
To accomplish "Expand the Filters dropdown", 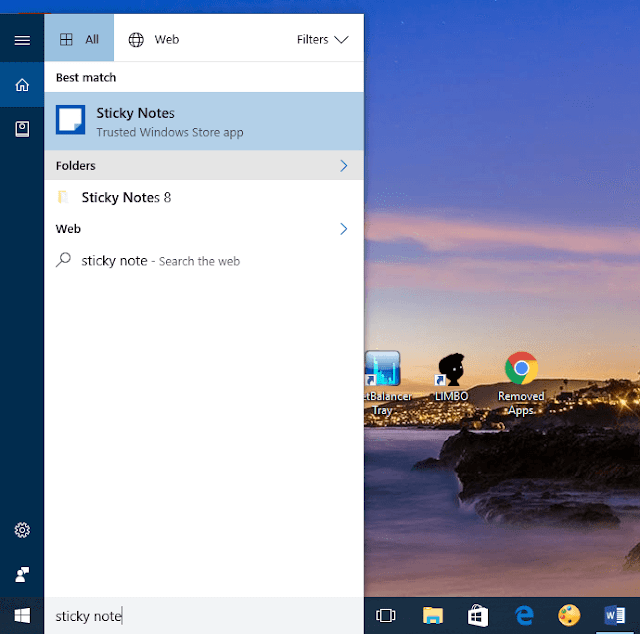I will point(322,39).
